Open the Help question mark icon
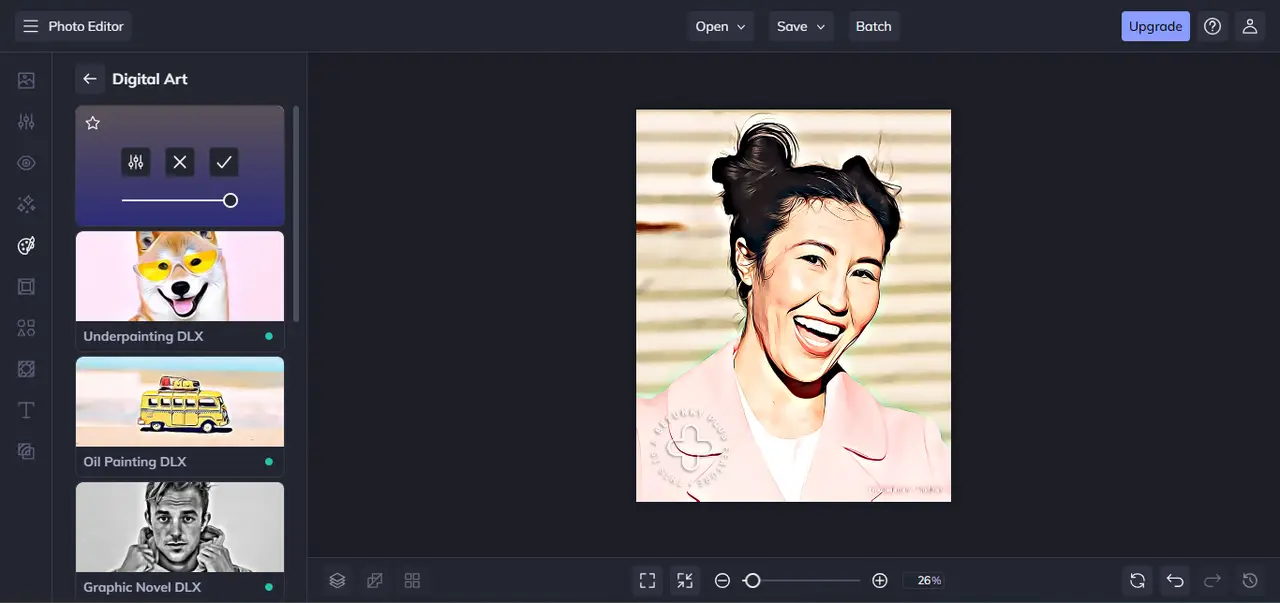 click(1212, 26)
